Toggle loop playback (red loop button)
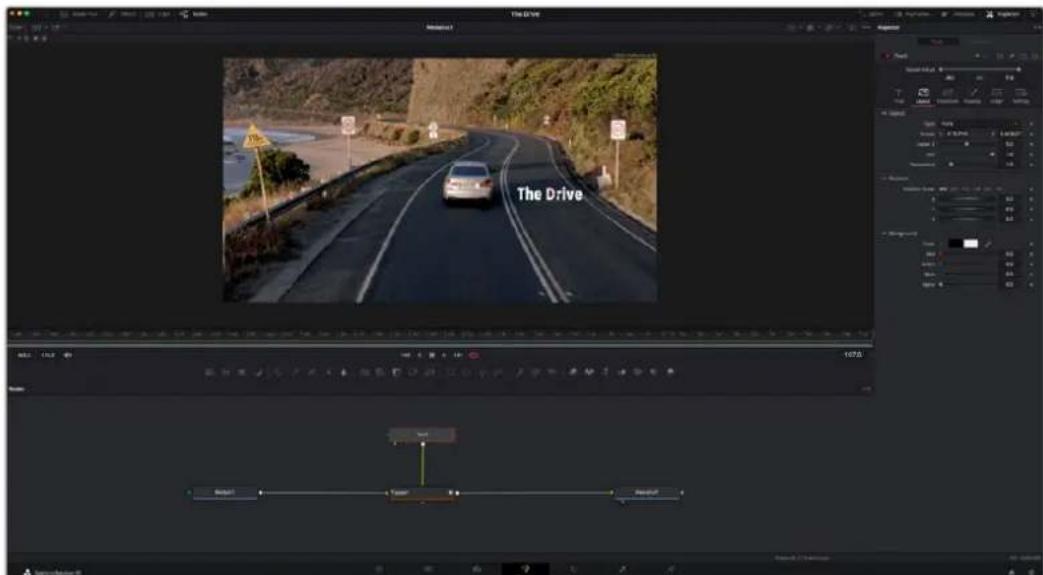1043x575 pixels. pyautogui.click(x=474, y=355)
